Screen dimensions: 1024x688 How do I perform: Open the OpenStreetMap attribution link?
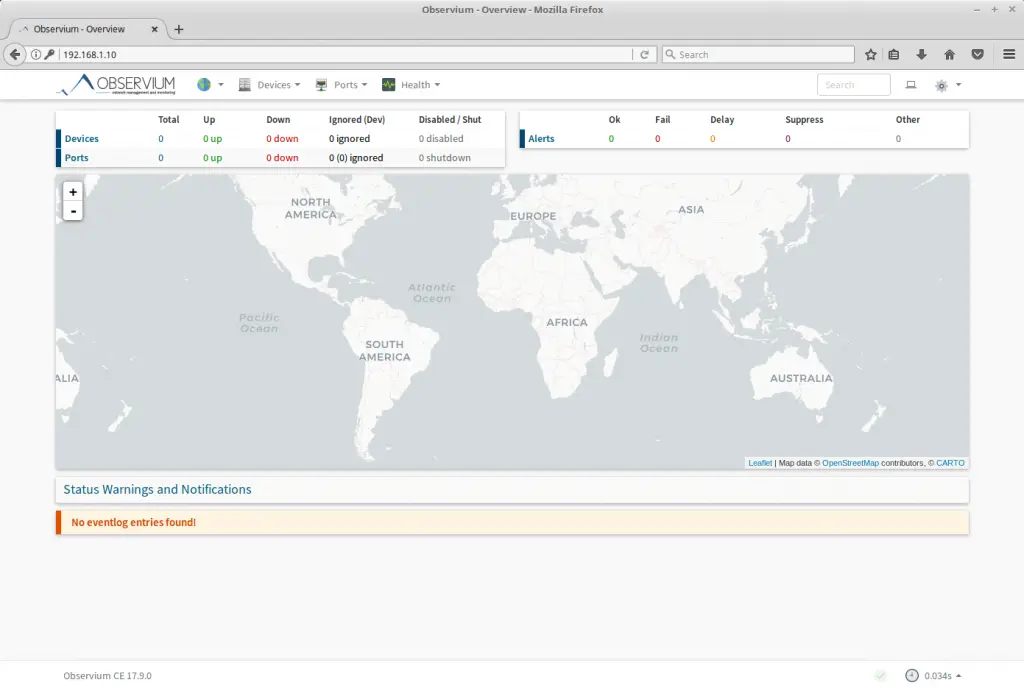pyautogui.click(x=850, y=463)
